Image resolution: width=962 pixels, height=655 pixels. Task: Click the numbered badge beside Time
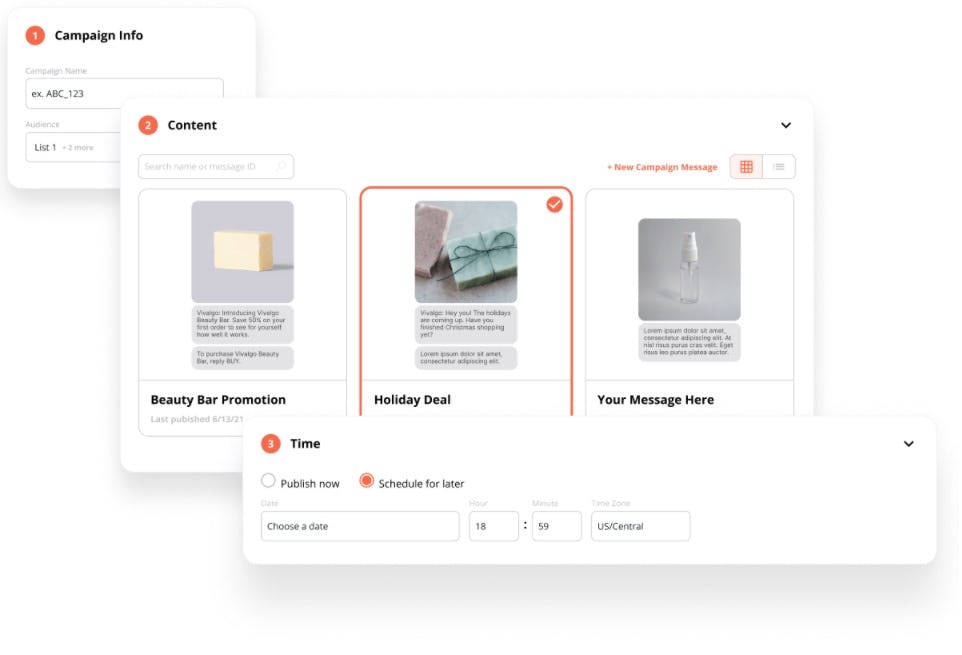(269, 444)
